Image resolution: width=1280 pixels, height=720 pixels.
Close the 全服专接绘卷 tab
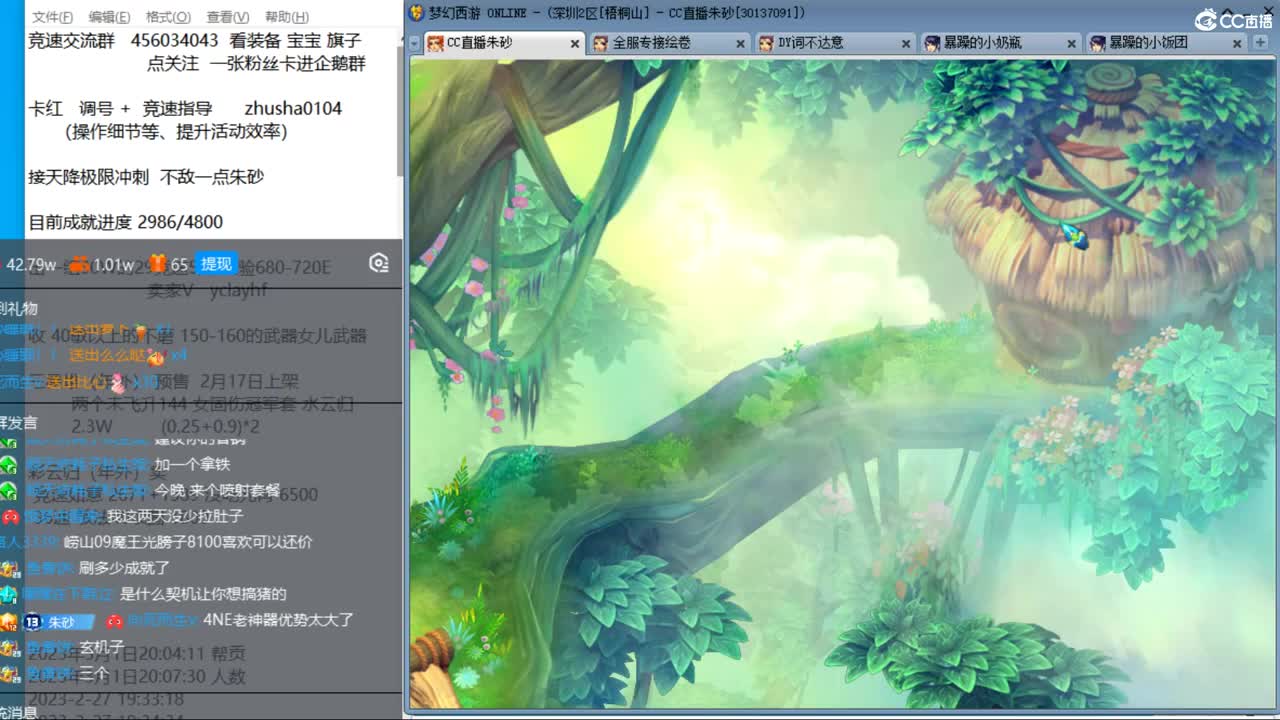[x=741, y=44]
